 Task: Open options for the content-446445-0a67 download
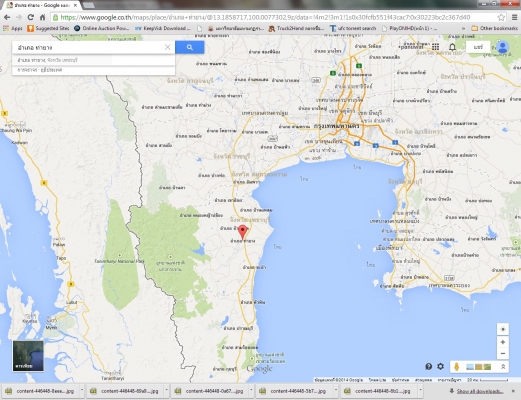251,391
